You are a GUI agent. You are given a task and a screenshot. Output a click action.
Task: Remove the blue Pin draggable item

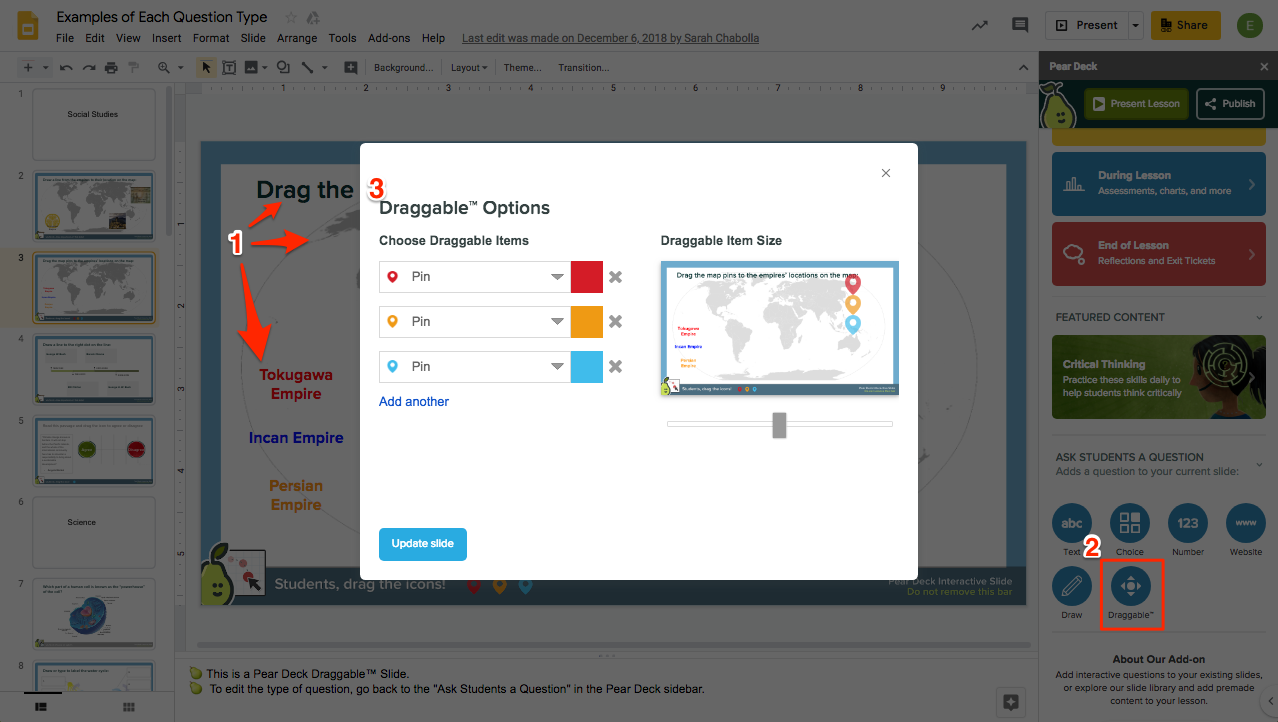(616, 367)
